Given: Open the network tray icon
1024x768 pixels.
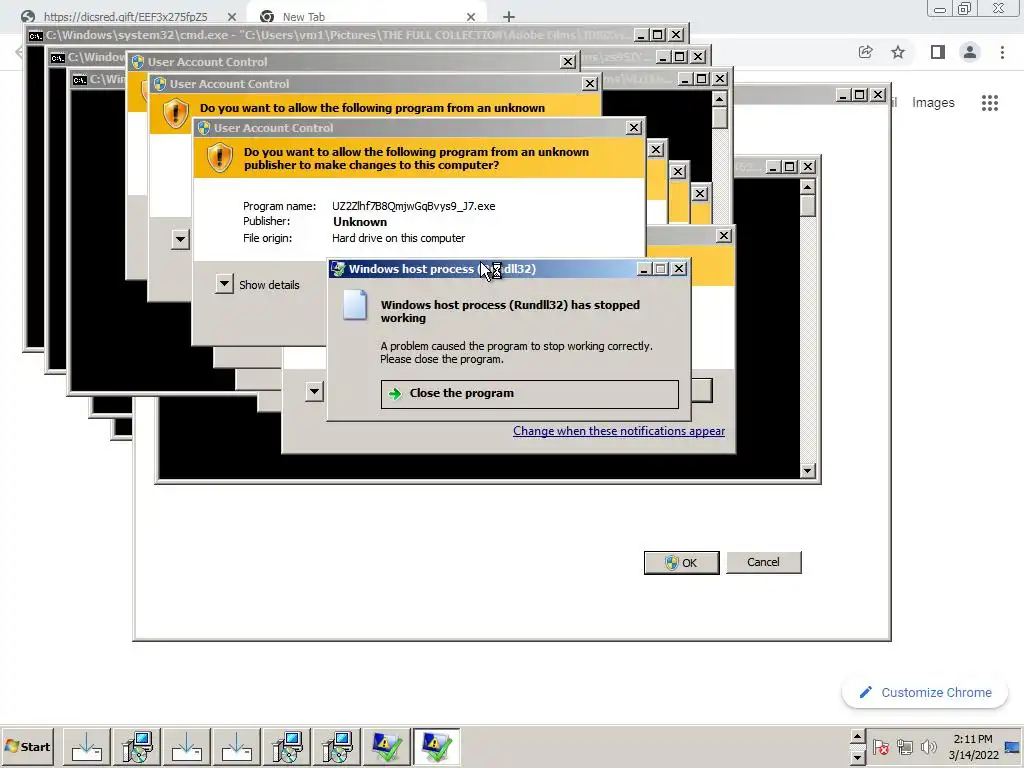Looking at the screenshot, I should tap(904, 746).
